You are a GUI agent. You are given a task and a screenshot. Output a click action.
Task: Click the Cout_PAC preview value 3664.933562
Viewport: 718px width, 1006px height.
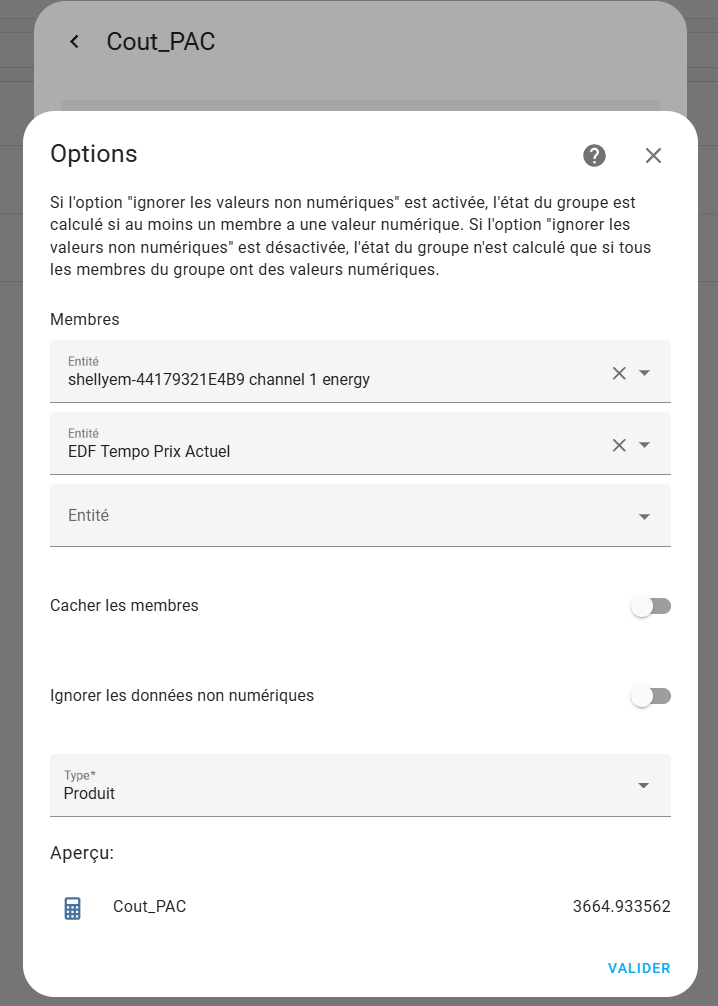point(621,907)
